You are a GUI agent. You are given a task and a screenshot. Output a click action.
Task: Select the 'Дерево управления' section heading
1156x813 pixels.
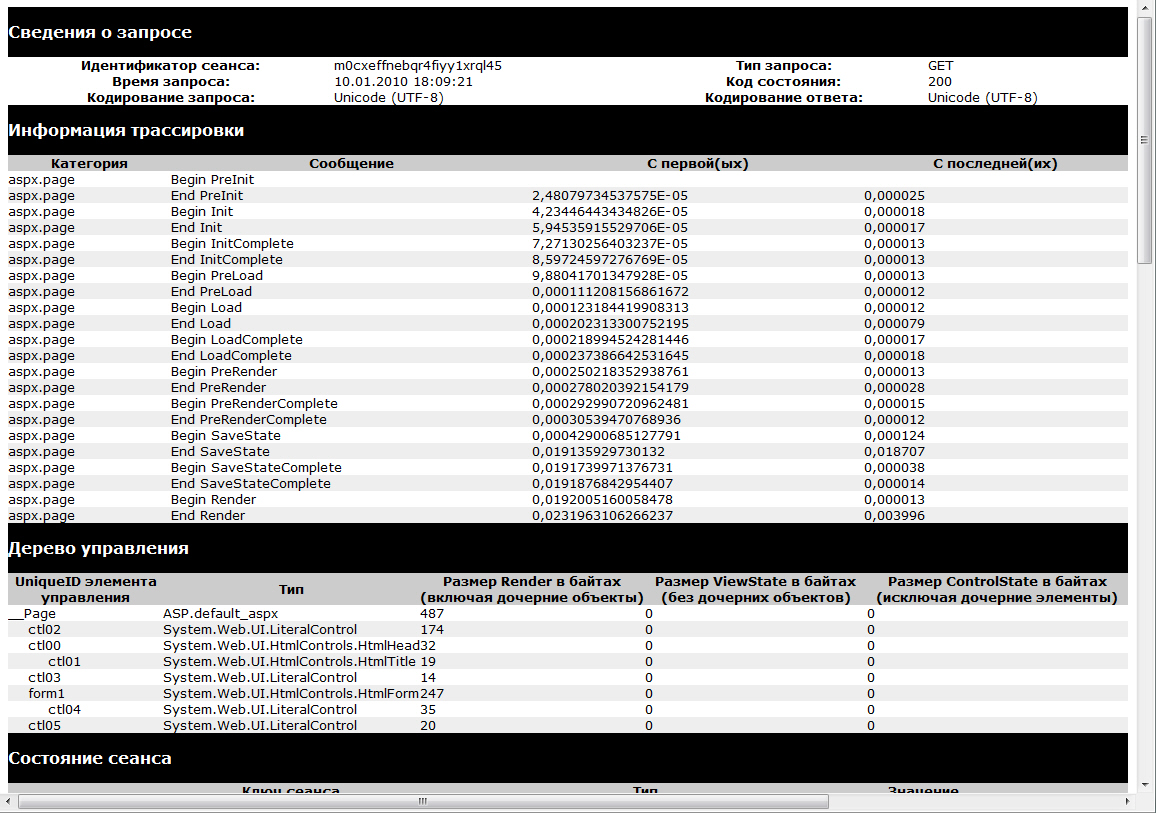pos(98,548)
